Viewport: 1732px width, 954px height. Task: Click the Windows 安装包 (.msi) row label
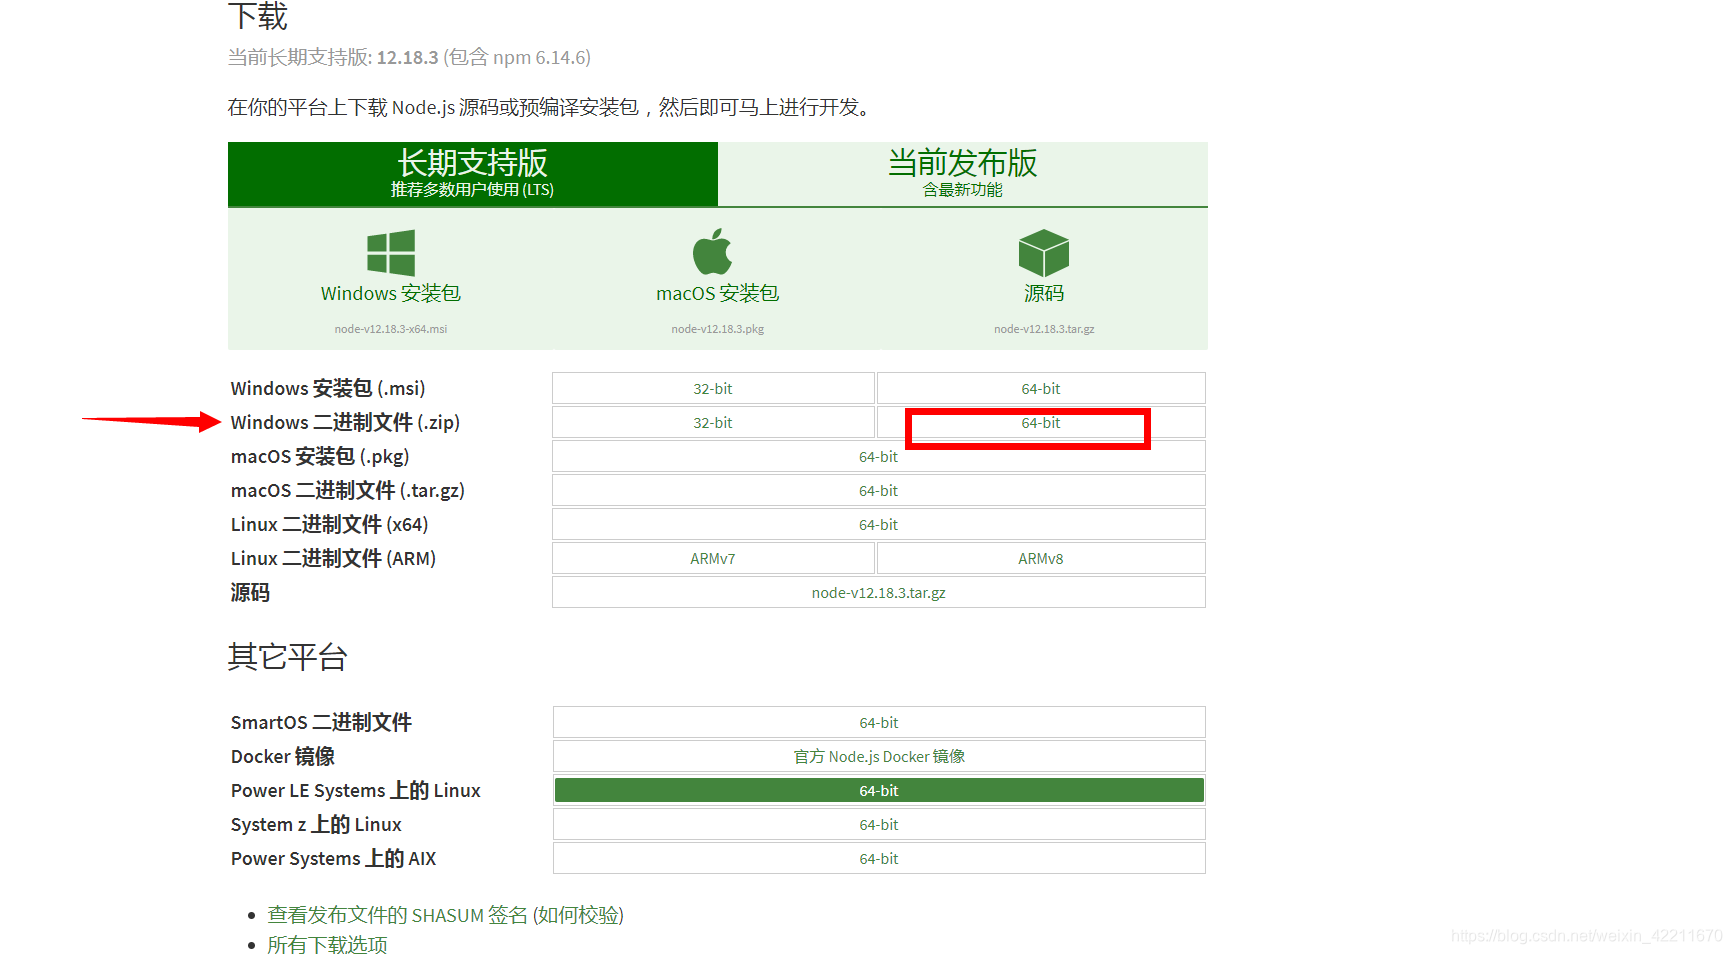click(328, 388)
